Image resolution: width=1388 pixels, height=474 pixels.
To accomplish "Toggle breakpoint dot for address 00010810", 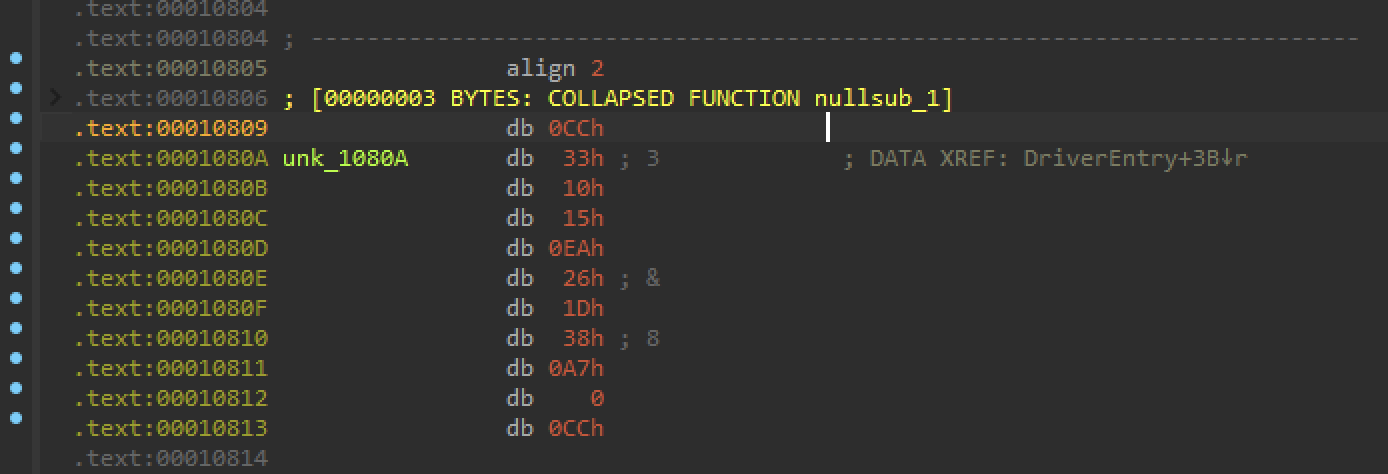I will pyautogui.click(x=16, y=328).
